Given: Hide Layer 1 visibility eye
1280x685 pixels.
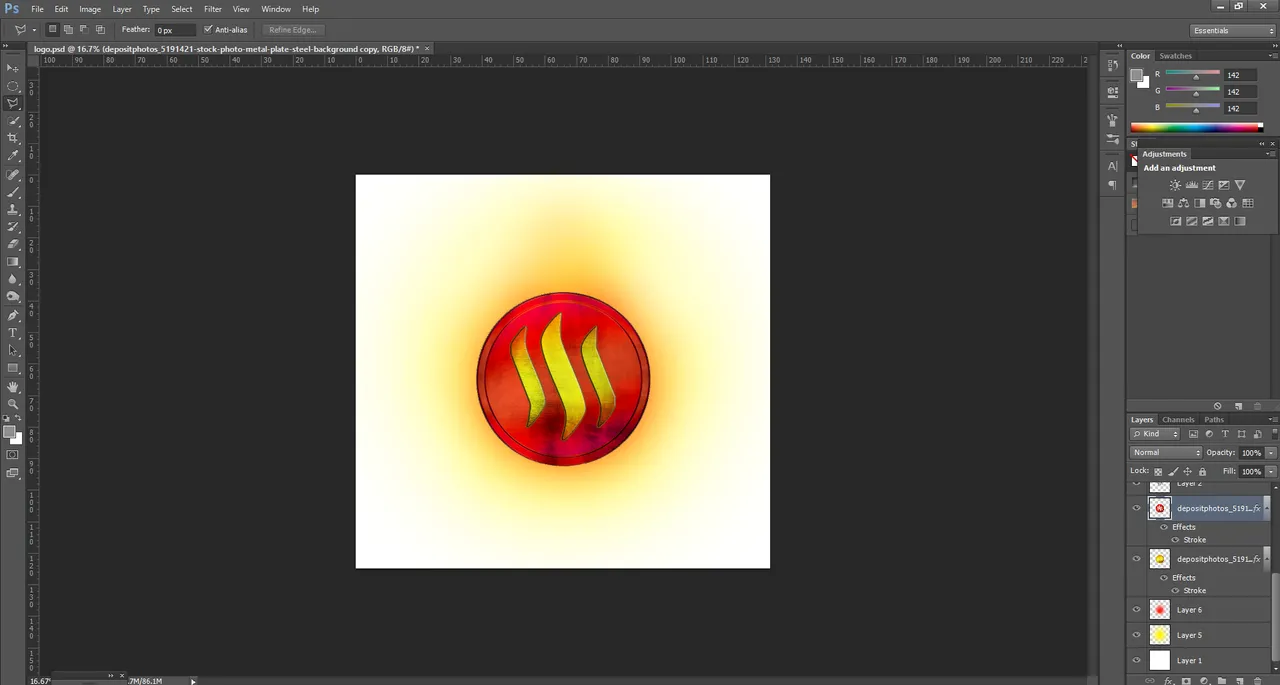Looking at the screenshot, I should tap(1136, 660).
